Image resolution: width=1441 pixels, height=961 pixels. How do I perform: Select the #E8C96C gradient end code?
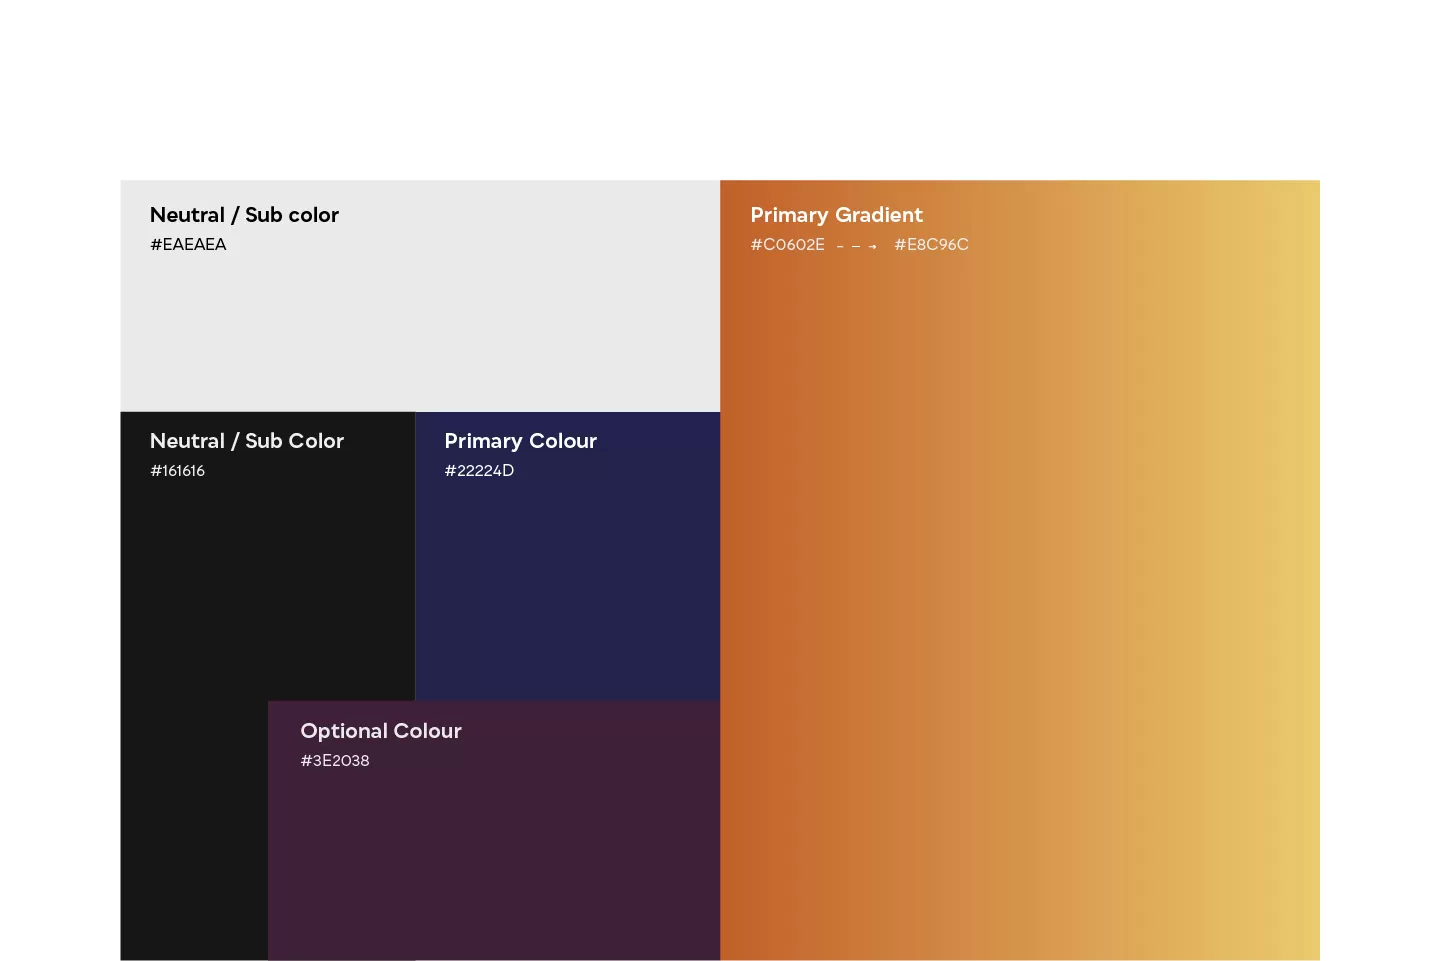(931, 245)
